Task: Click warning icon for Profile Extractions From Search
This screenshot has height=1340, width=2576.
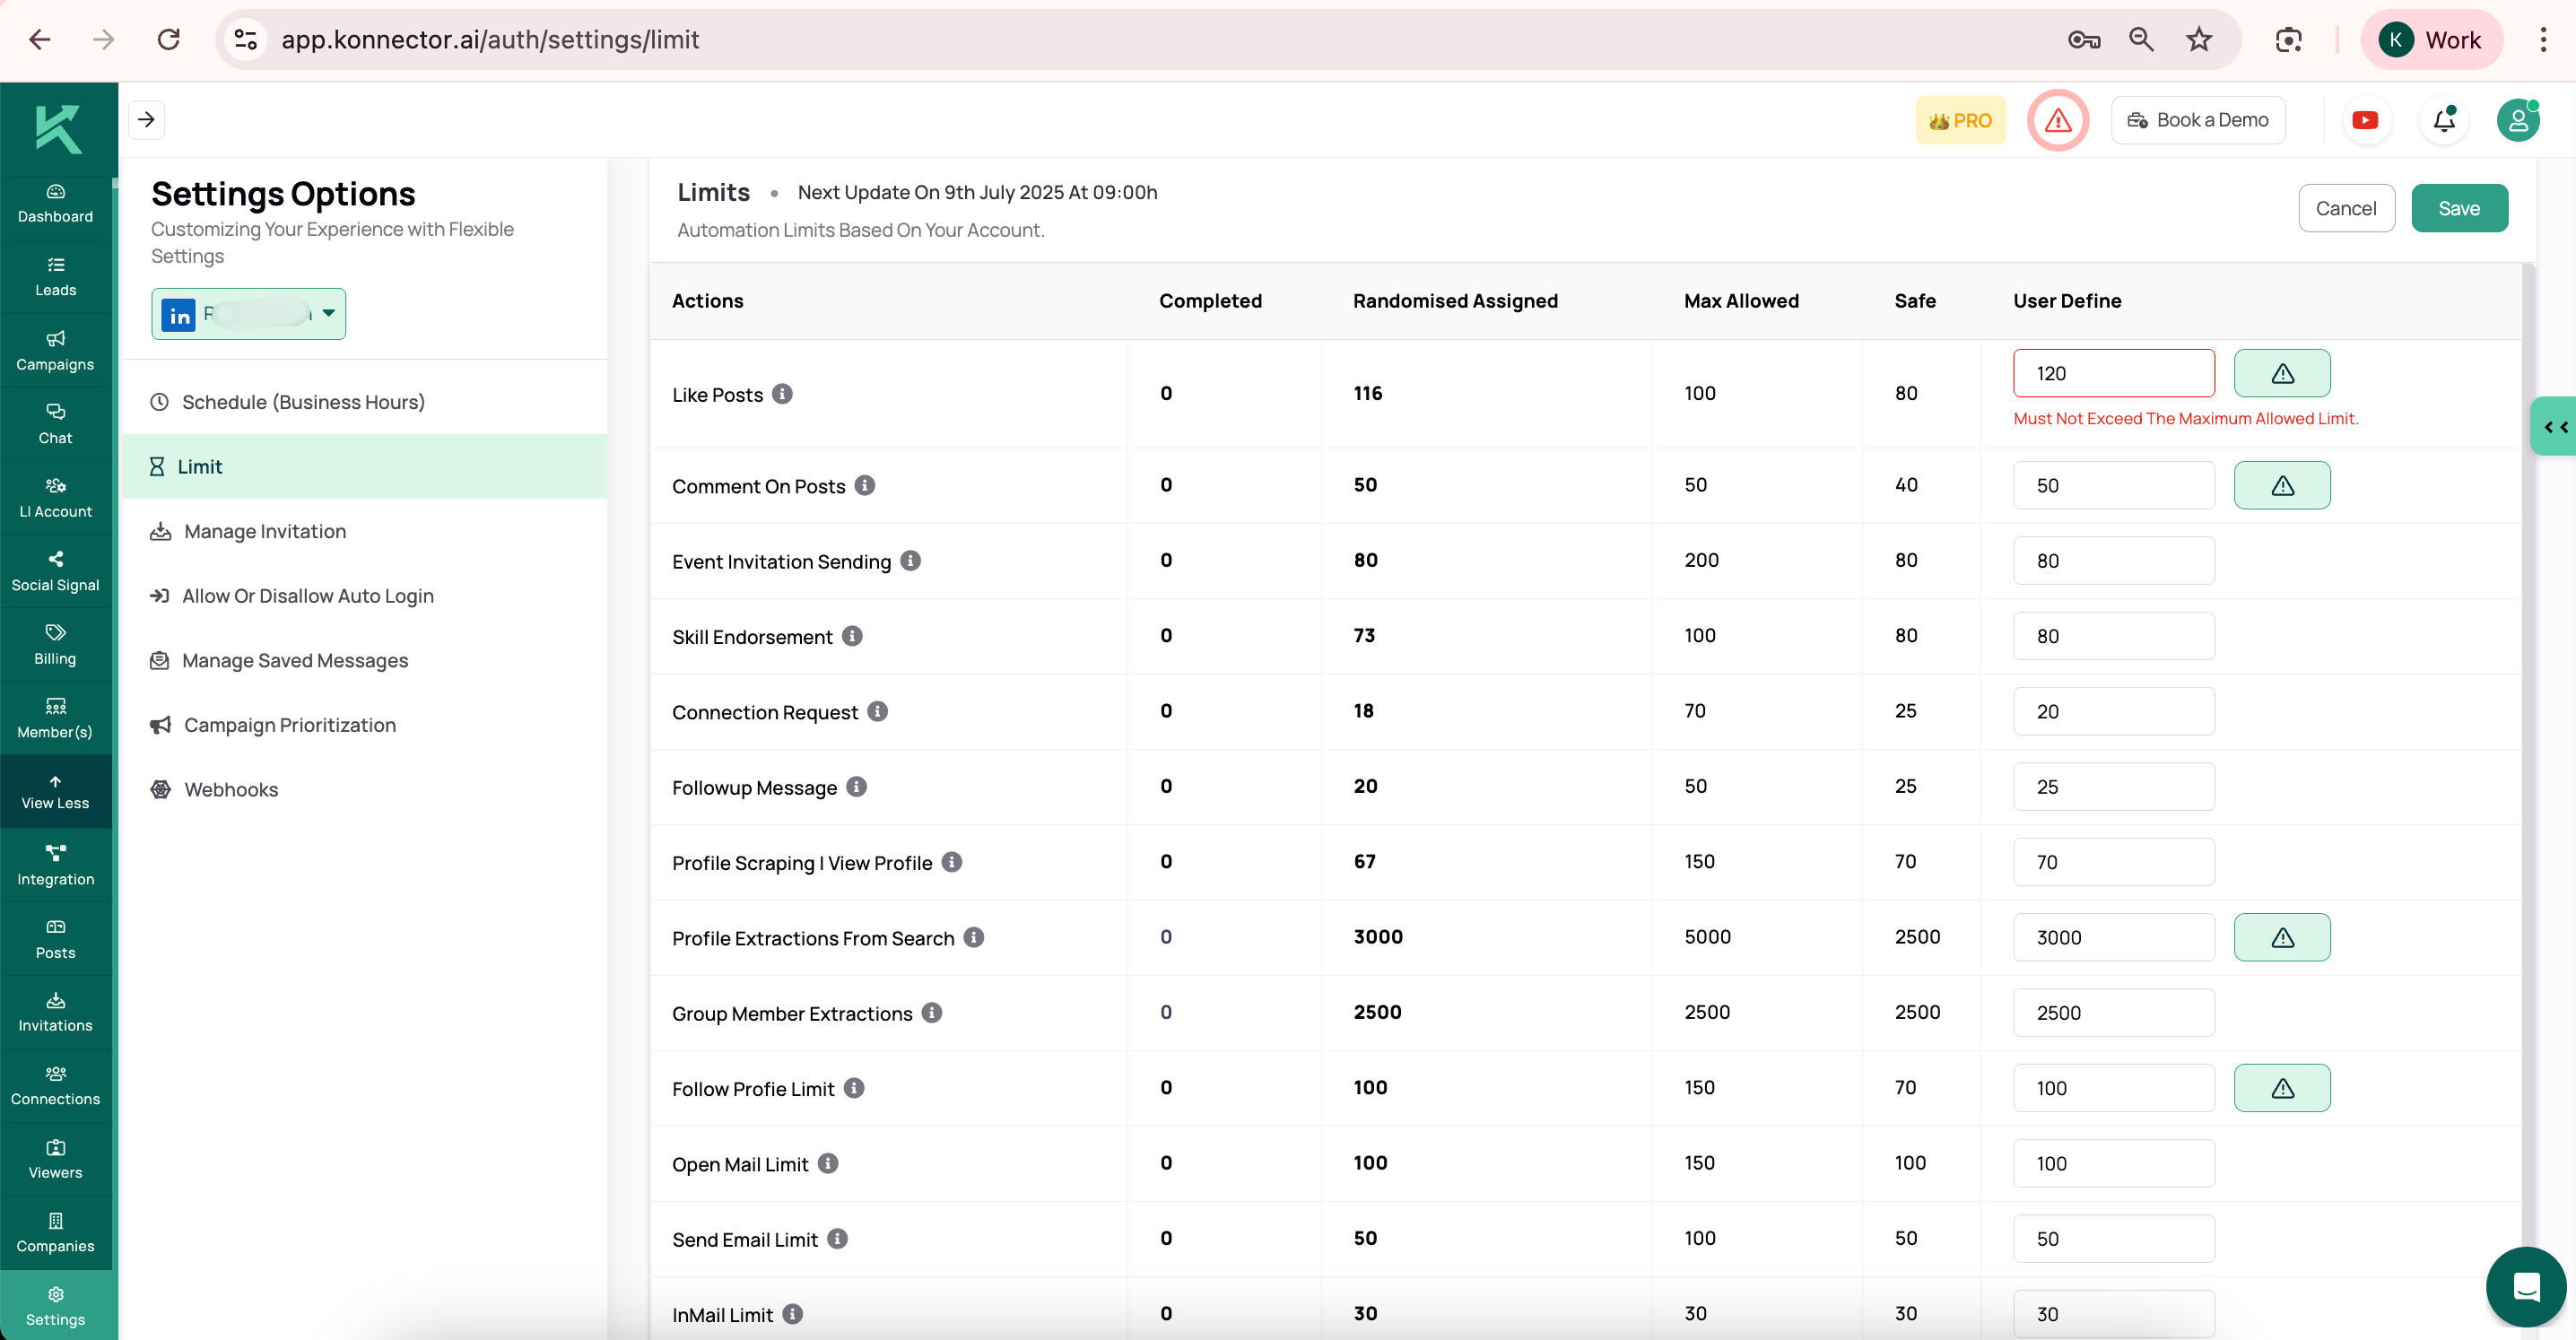Action: click(x=2281, y=937)
